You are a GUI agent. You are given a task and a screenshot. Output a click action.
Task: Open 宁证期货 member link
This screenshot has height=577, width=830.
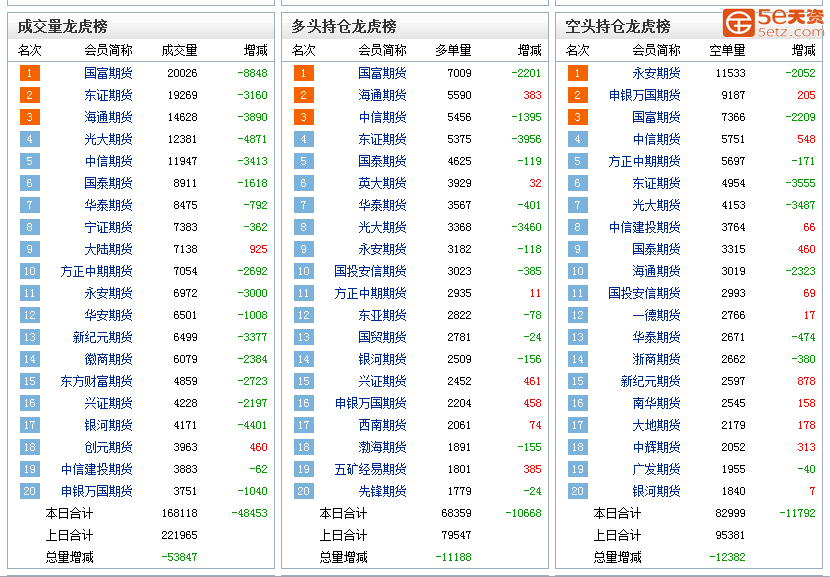point(108,227)
